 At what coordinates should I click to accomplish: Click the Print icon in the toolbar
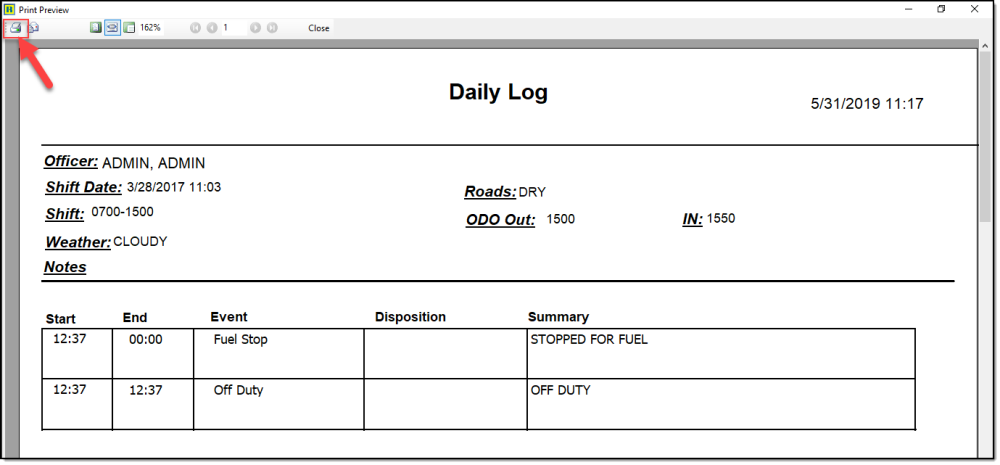[x=15, y=28]
